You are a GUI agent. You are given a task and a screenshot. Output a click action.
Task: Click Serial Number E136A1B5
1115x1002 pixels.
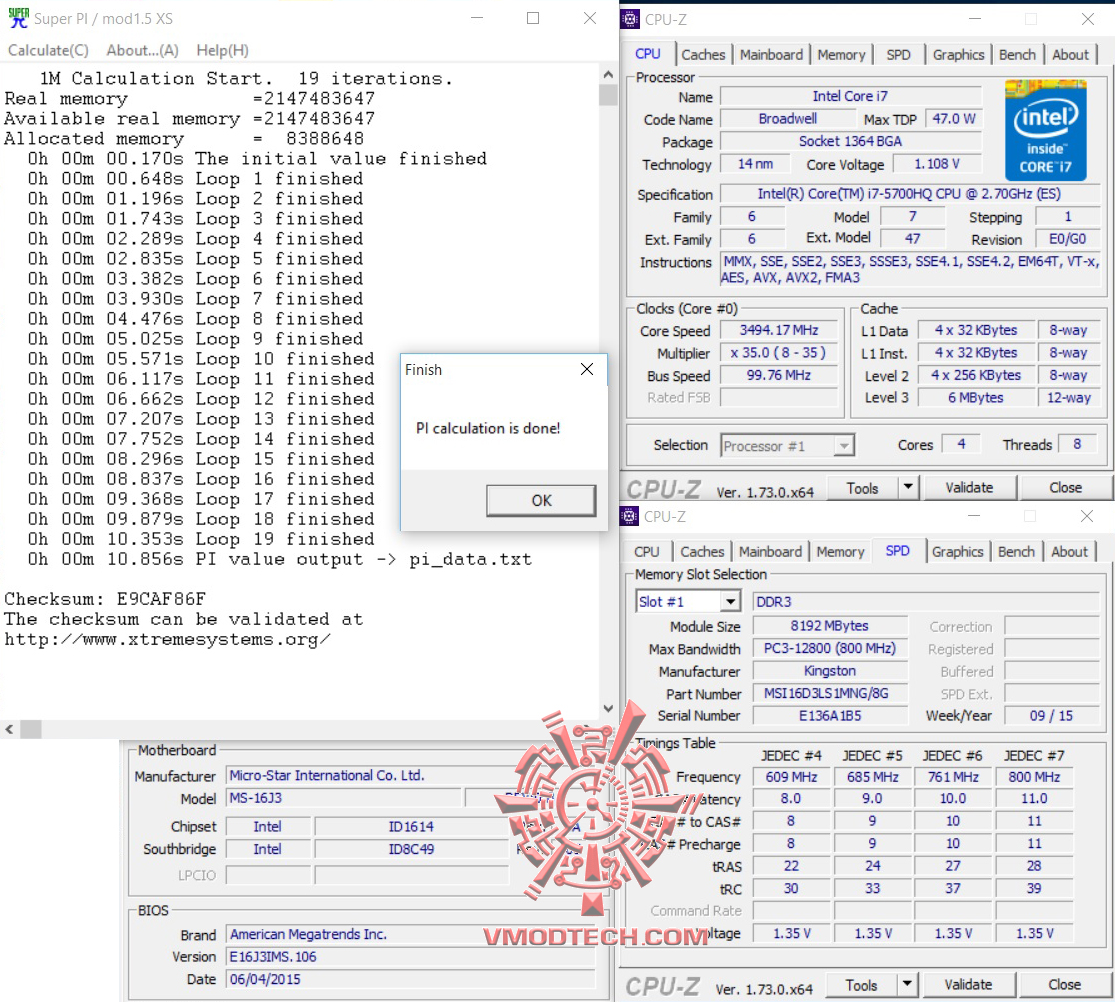tap(830, 716)
